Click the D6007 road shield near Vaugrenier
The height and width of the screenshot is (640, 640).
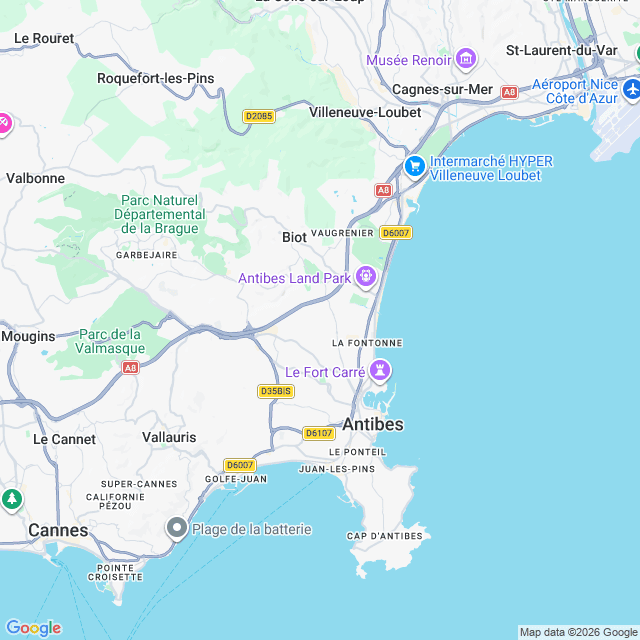(x=396, y=233)
